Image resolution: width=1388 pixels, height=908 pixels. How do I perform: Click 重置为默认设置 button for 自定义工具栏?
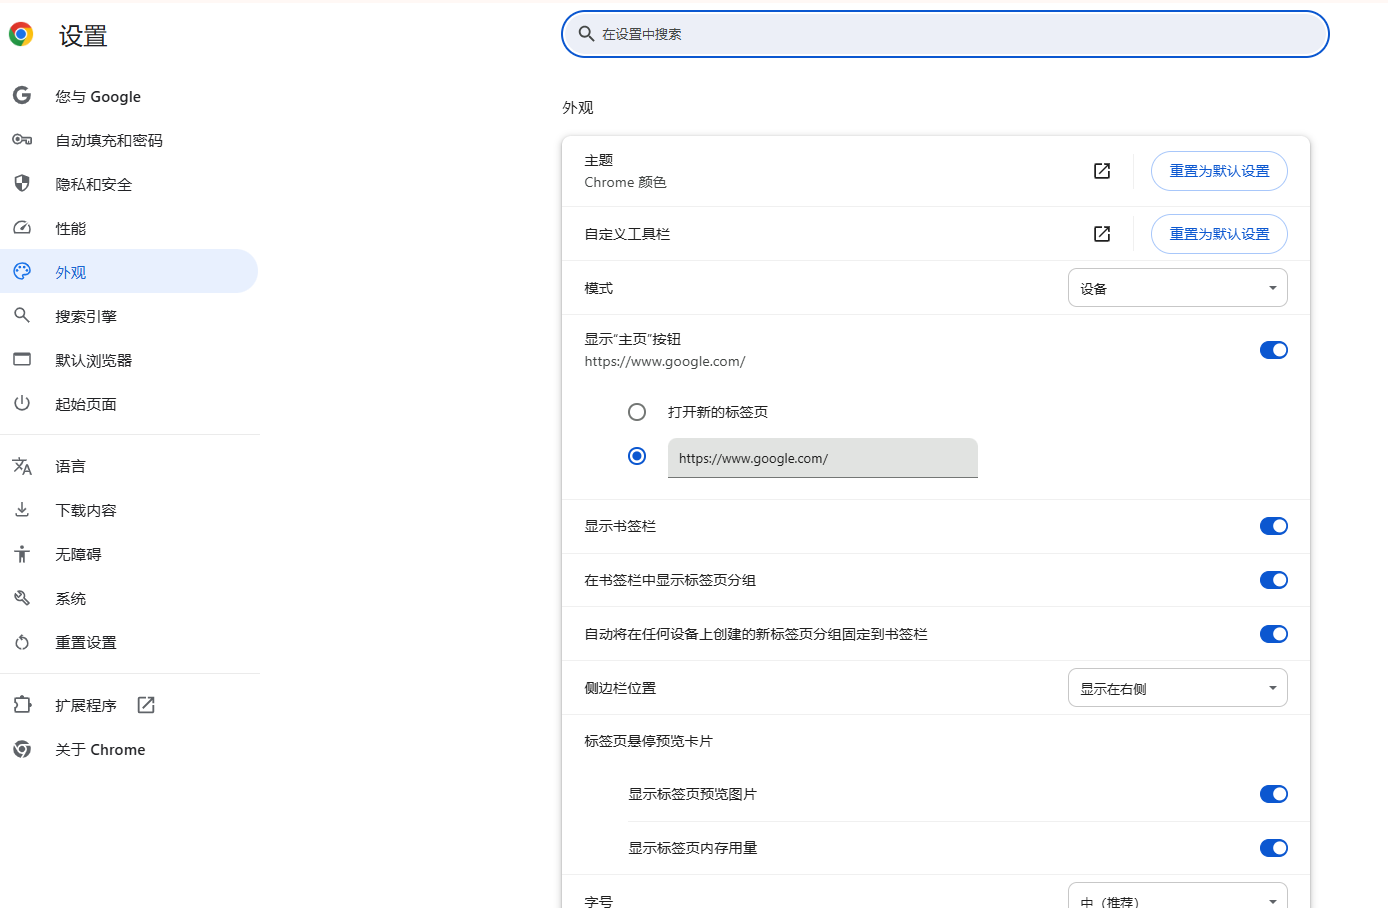tap(1219, 234)
